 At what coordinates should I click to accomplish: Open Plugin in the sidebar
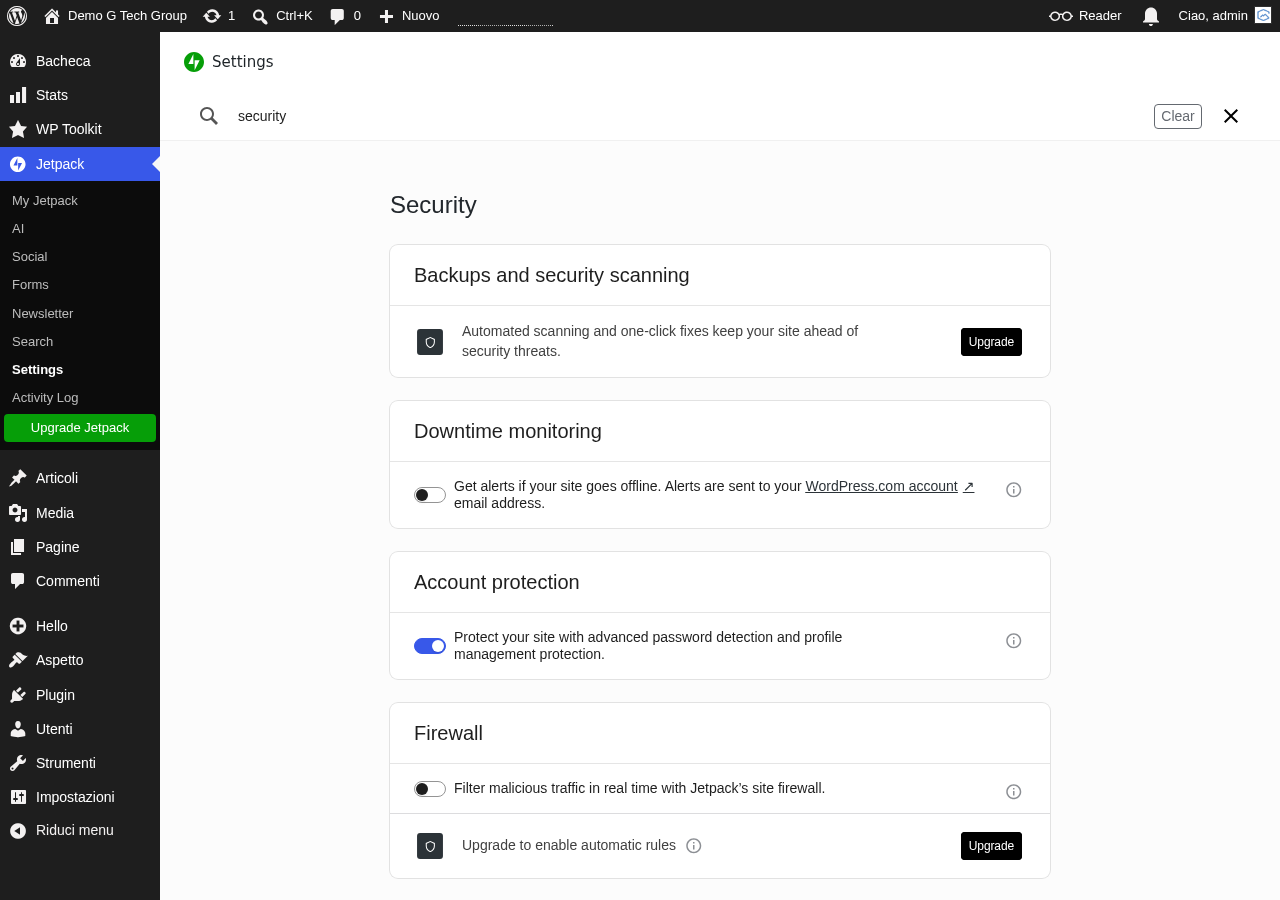(x=80, y=695)
